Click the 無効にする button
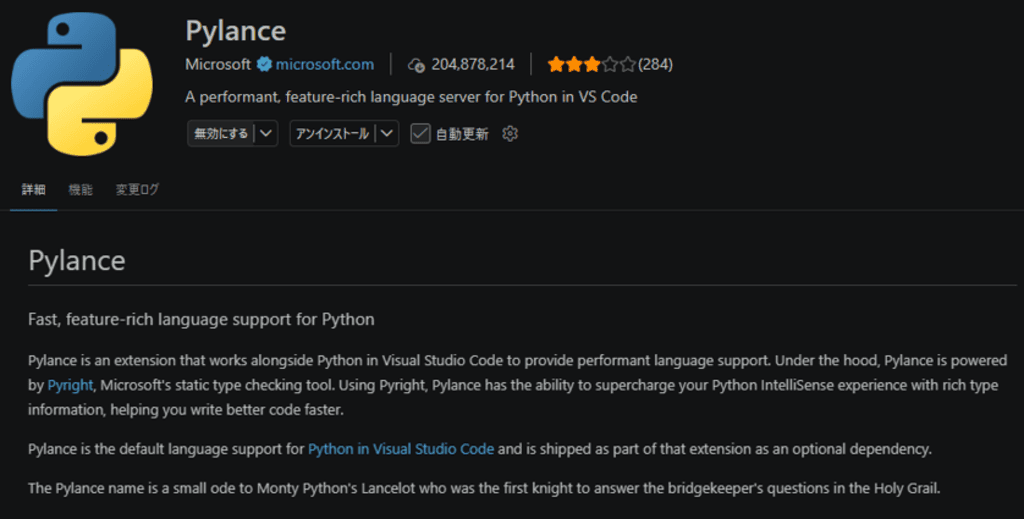Image resolution: width=1024 pixels, height=519 pixels. pos(221,133)
